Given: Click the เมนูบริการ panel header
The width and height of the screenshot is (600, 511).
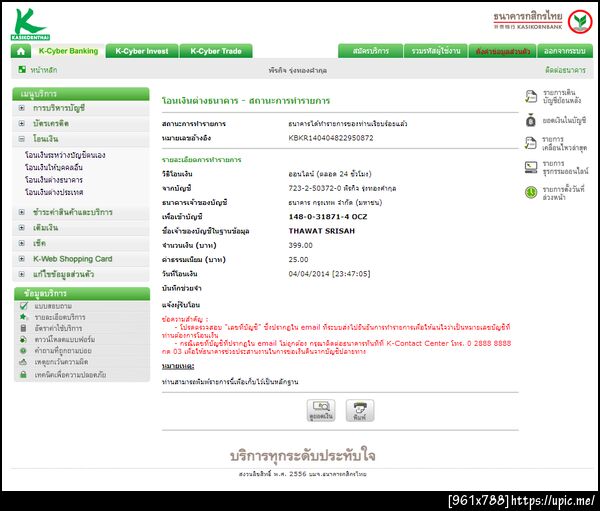Looking at the screenshot, I should (x=81, y=93).
